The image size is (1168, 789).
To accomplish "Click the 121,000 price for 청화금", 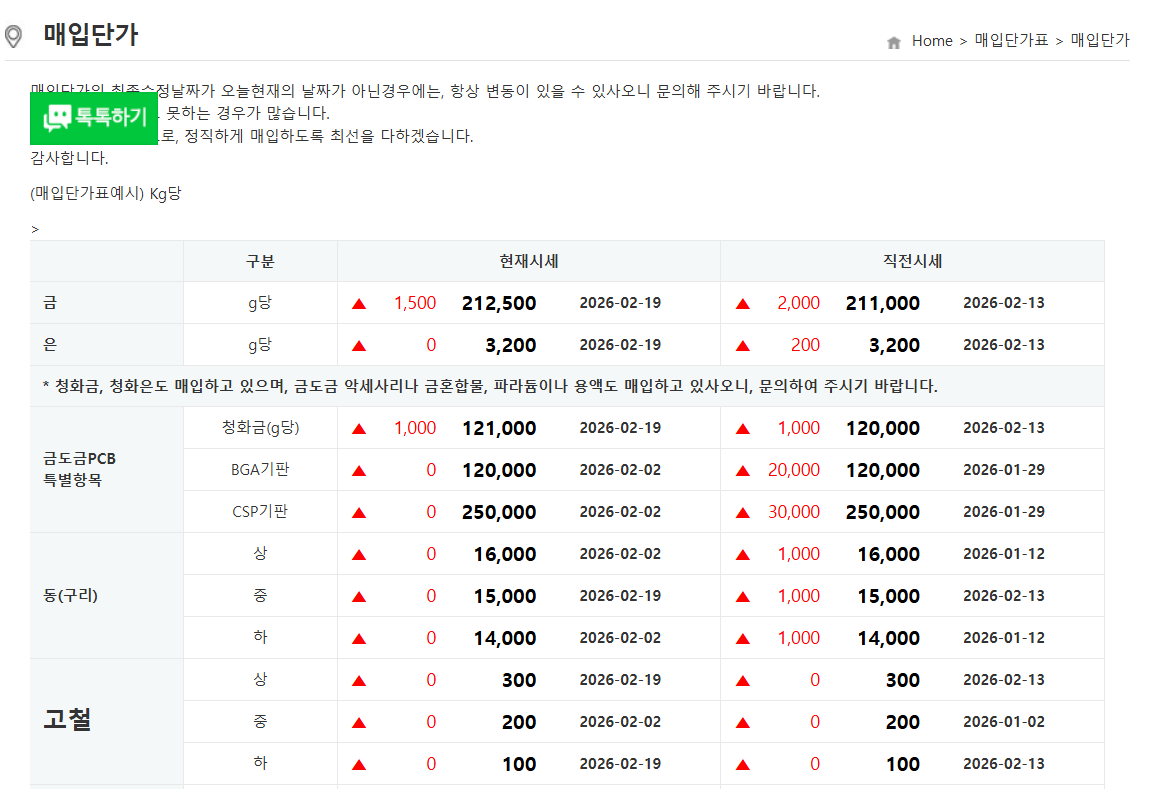I will pos(499,428).
